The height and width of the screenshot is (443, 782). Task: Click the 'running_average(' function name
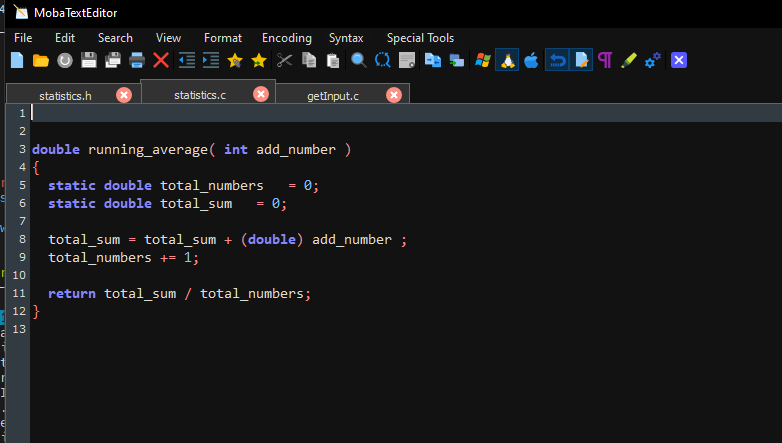click(152, 150)
